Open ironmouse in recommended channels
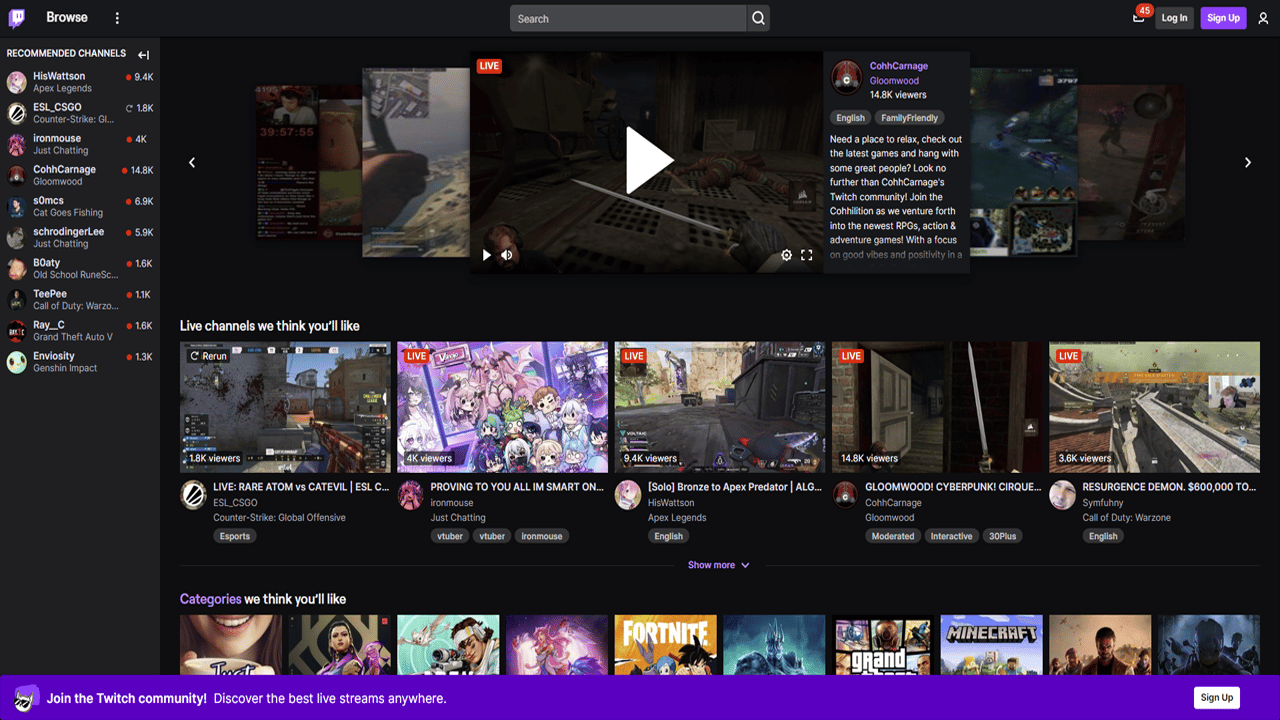 point(80,144)
